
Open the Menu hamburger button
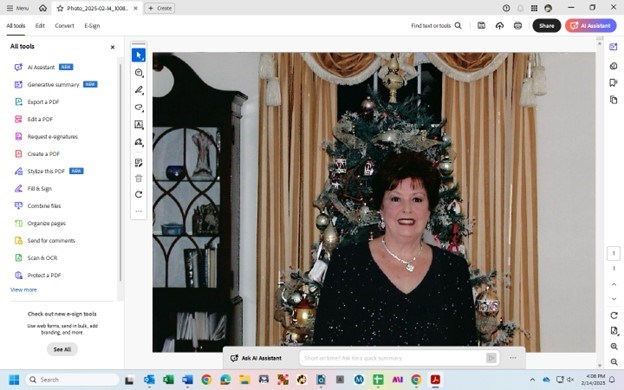[18, 8]
